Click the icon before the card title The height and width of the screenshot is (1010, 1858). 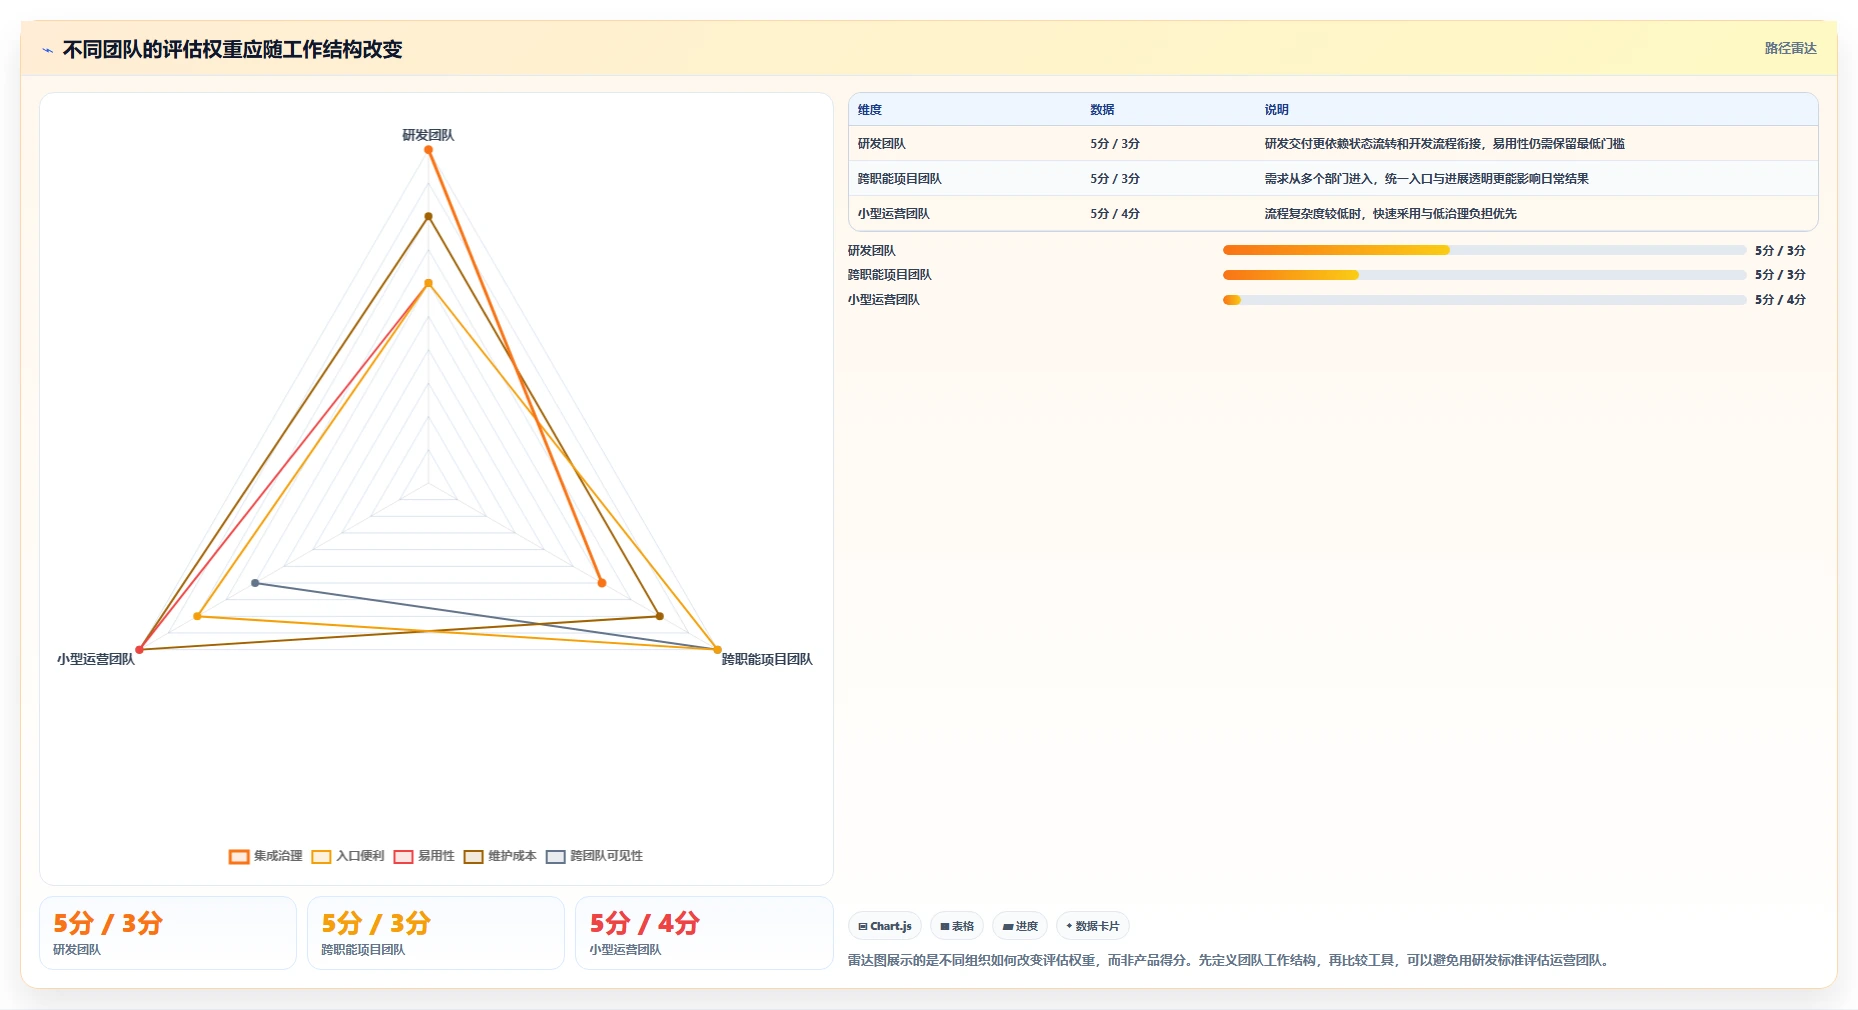tap(47, 50)
